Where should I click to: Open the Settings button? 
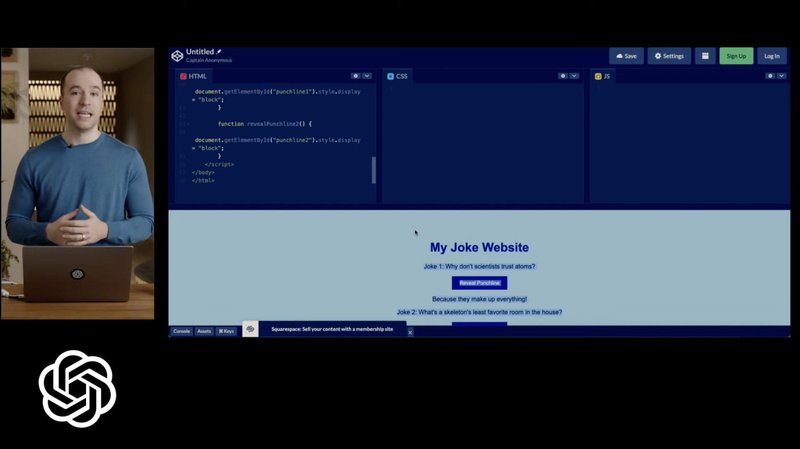669,56
